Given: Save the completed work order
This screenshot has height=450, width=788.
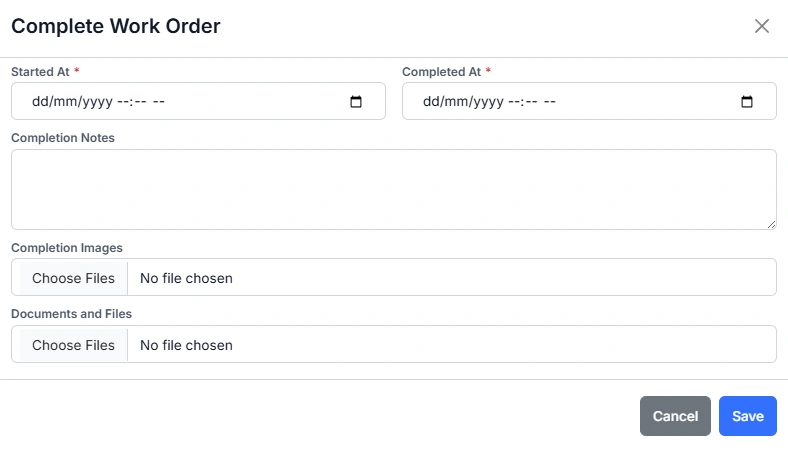Looking at the screenshot, I should click(x=747, y=416).
